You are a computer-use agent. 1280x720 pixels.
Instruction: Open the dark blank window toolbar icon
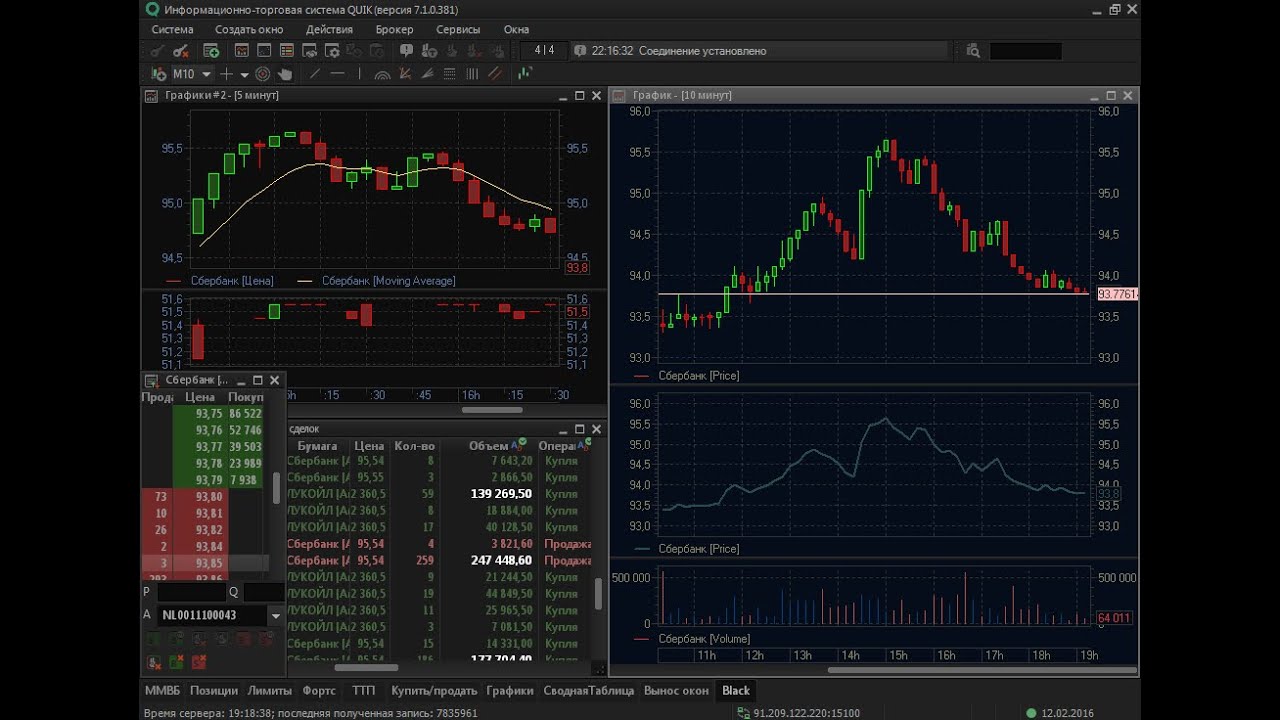264,51
